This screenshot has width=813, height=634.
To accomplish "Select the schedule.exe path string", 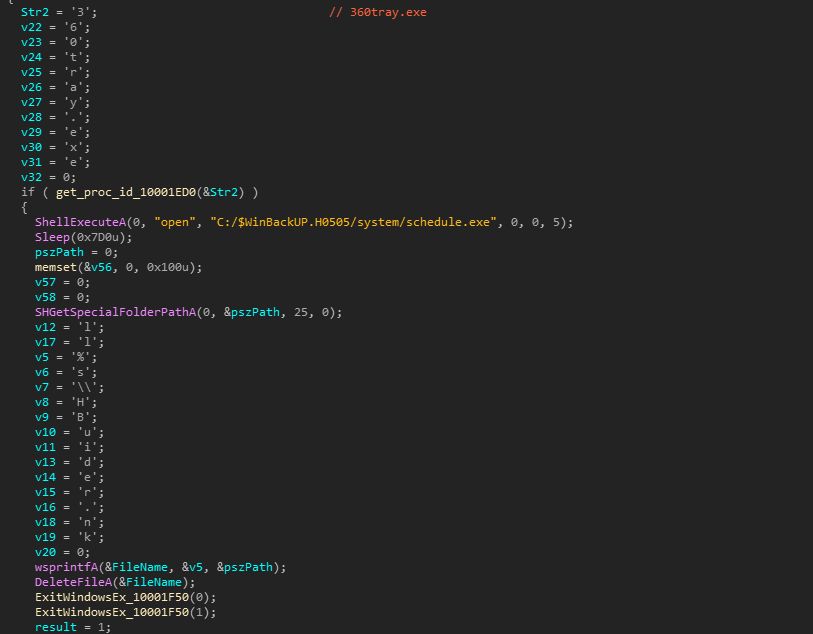I will point(353,222).
